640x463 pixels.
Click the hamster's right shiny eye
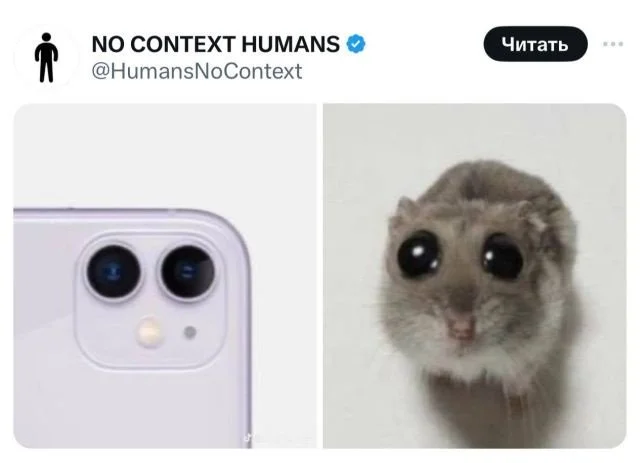click(x=502, y=257)
